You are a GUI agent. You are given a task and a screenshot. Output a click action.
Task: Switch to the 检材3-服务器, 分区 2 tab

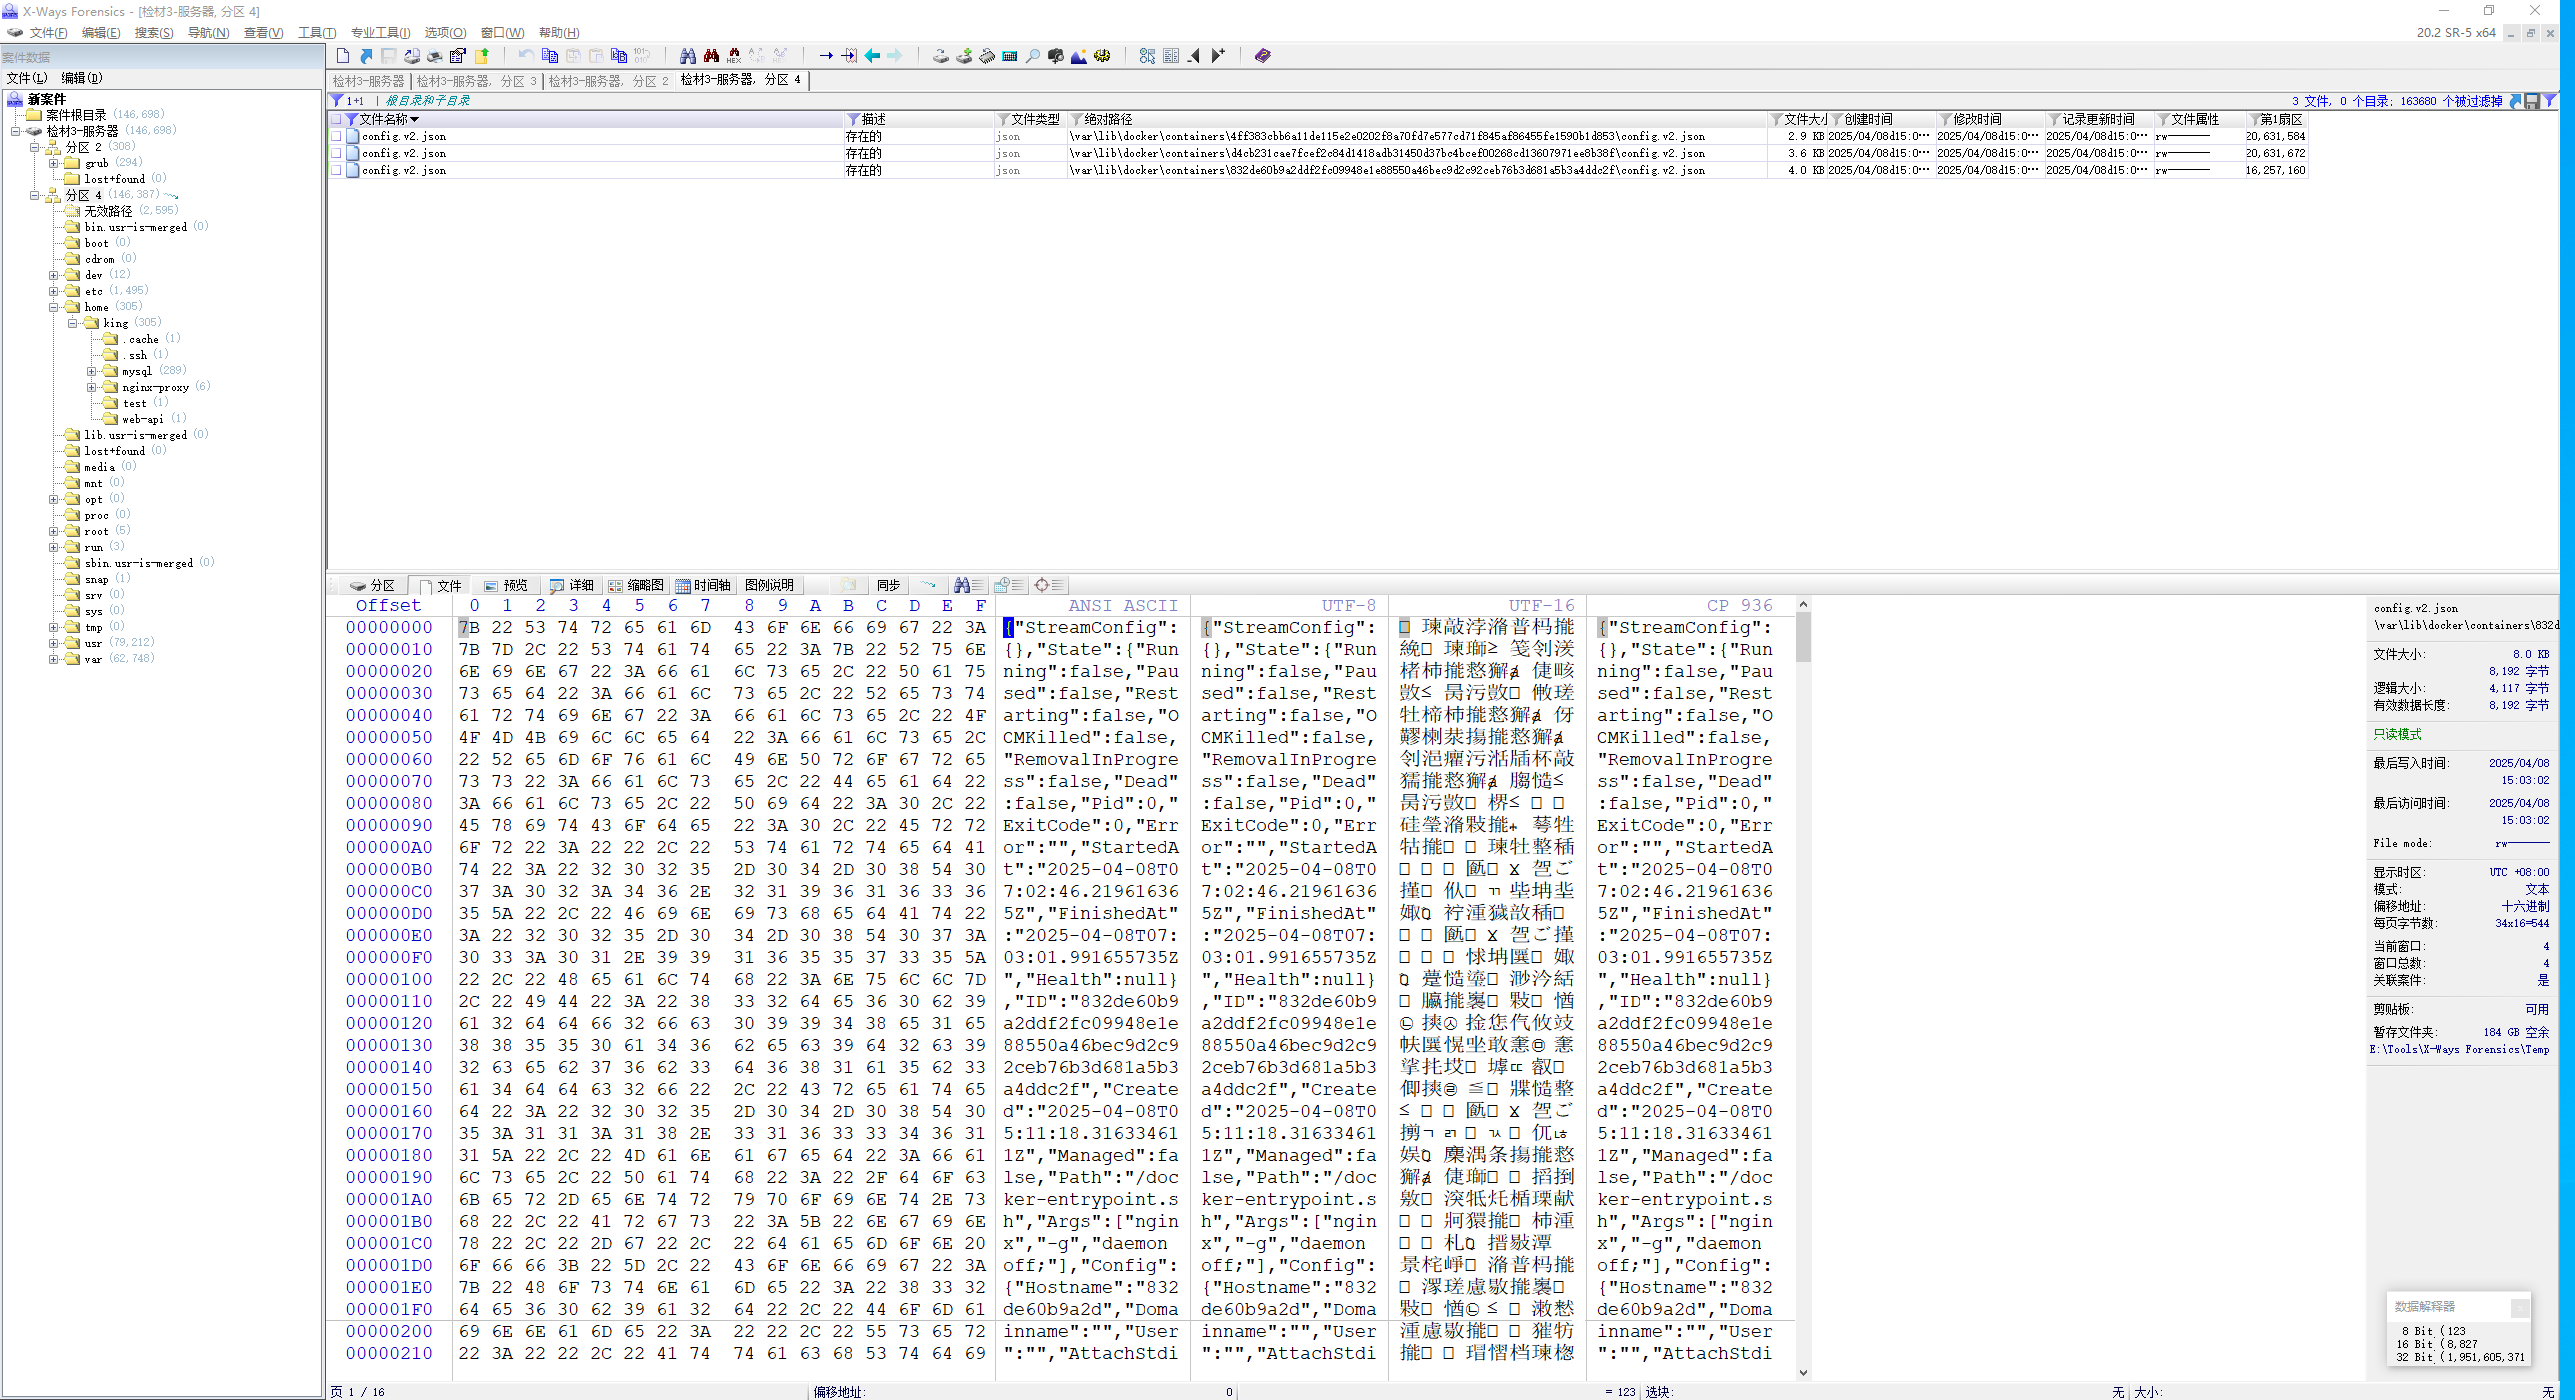point(608,80)
